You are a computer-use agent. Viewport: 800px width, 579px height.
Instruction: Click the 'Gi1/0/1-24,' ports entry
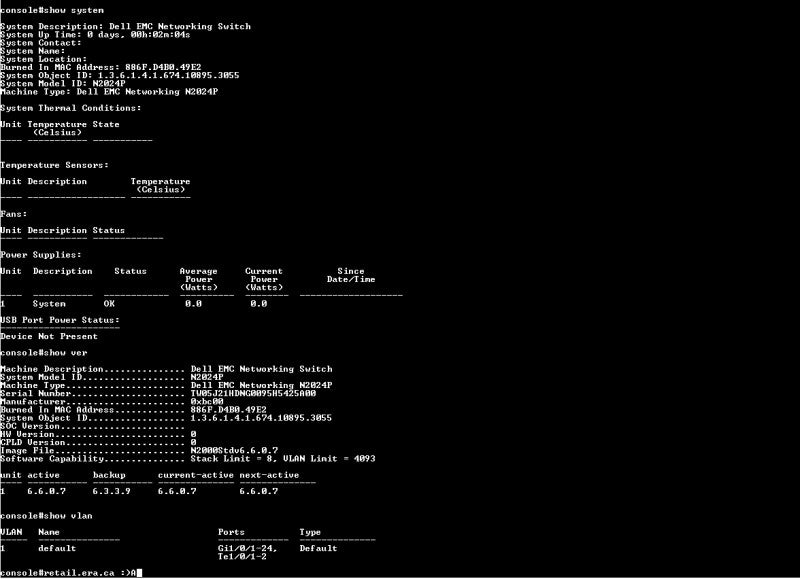click(x=247, y=549)
